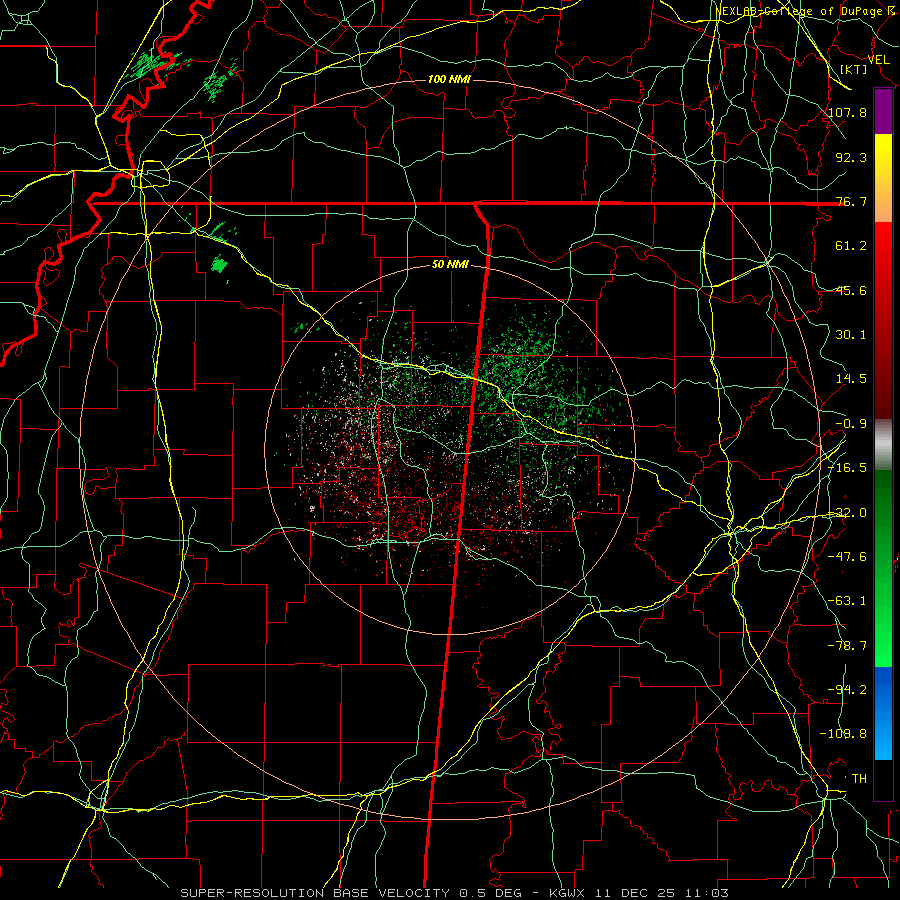This screenshot has height=900, width=900.
Task: Click the 107.8 scale value
Action: click(848, 112)
